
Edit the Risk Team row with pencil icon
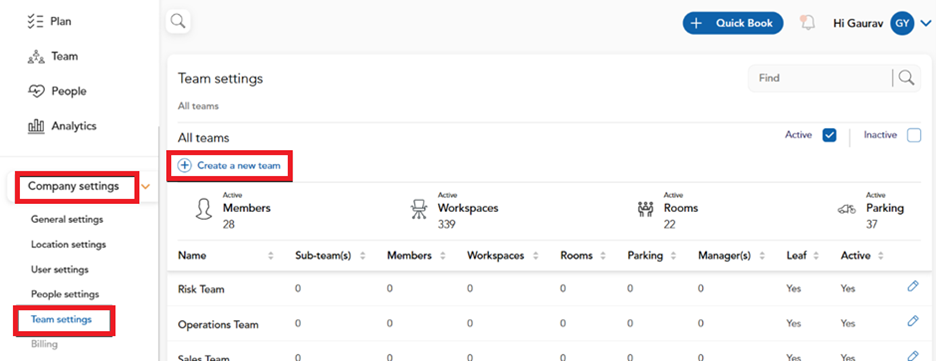pyautogui.click(x=912, y=286)
